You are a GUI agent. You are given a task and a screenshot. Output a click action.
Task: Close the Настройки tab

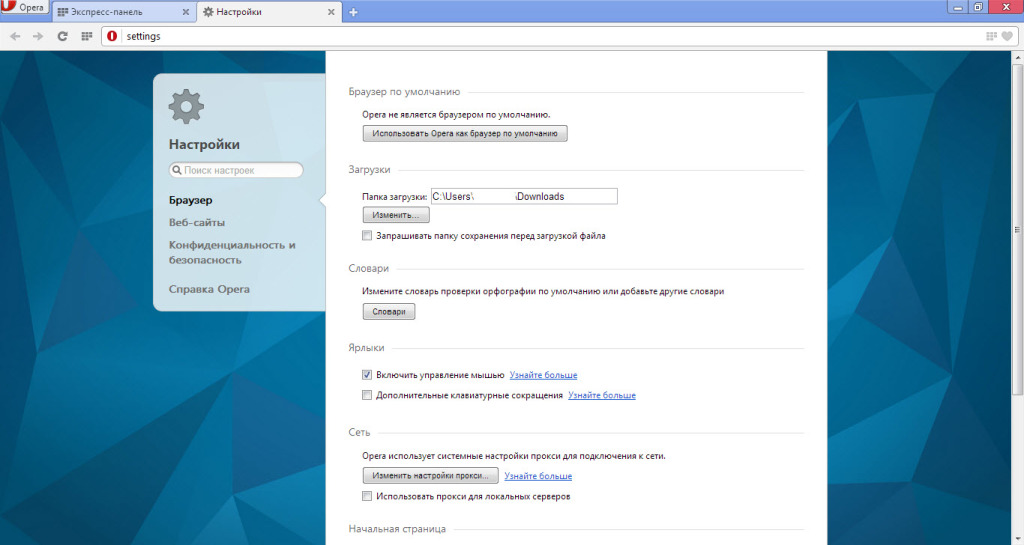(x=331, y=12)
